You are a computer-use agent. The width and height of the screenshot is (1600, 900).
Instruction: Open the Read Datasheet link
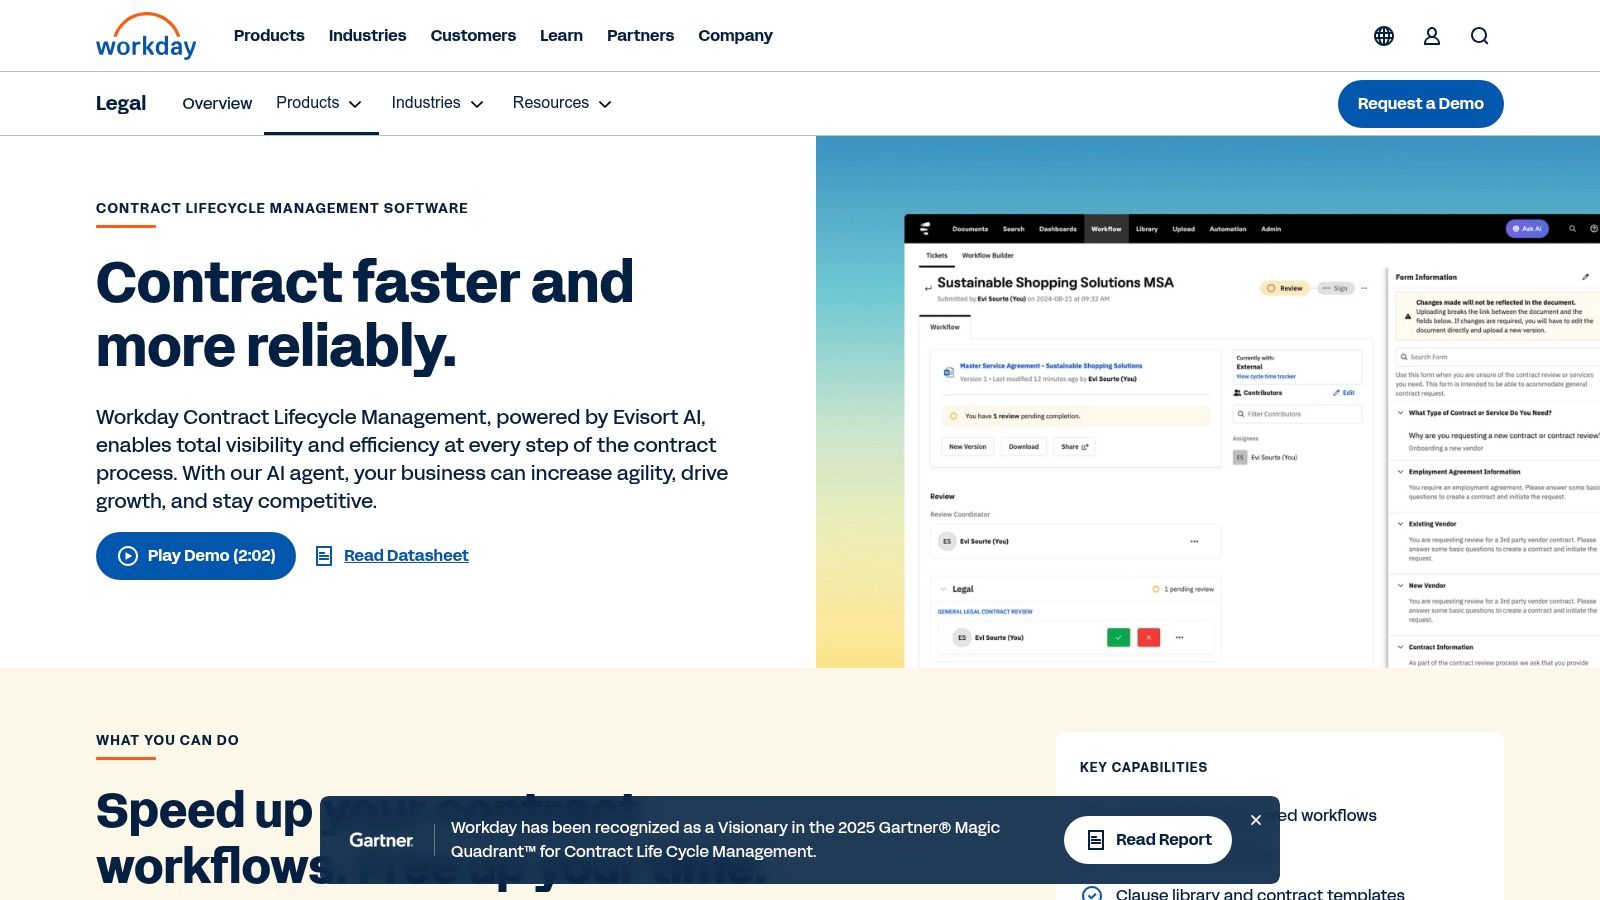coord(405,555)
